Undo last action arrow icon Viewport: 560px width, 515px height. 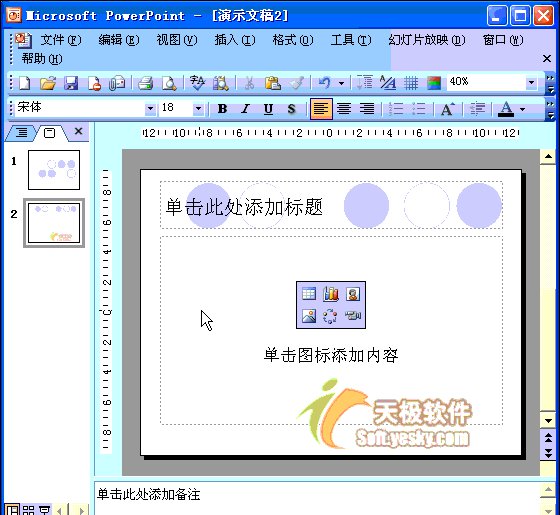click(324, 83)
